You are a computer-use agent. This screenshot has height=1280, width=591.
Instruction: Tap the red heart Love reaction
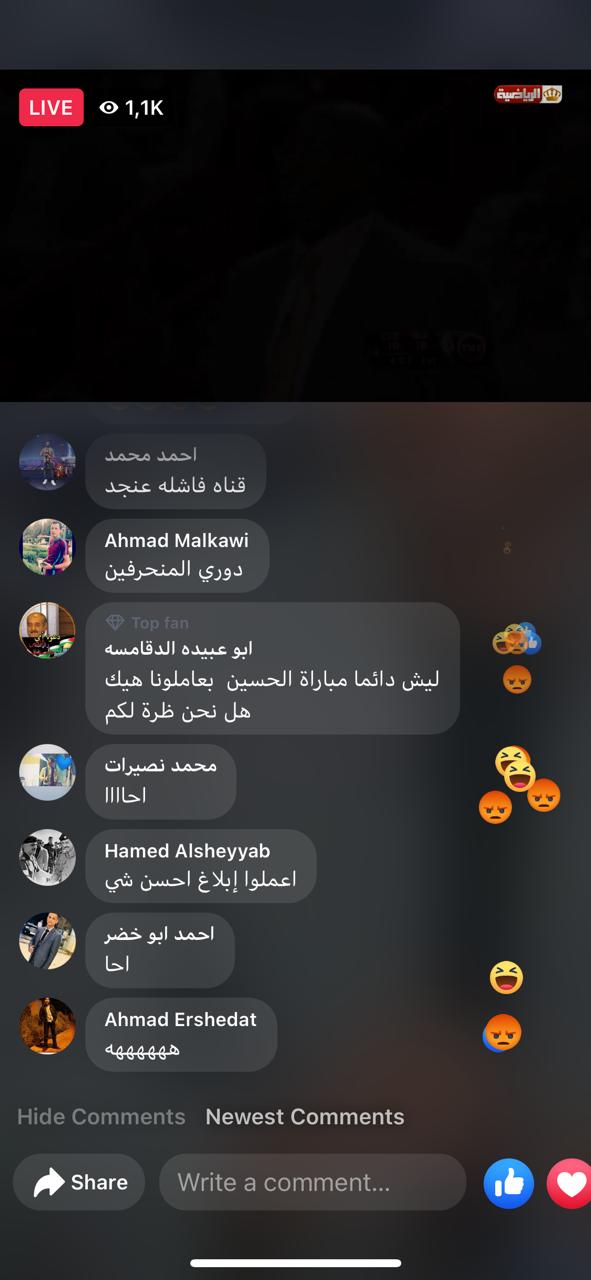[x=570, y=1184]
